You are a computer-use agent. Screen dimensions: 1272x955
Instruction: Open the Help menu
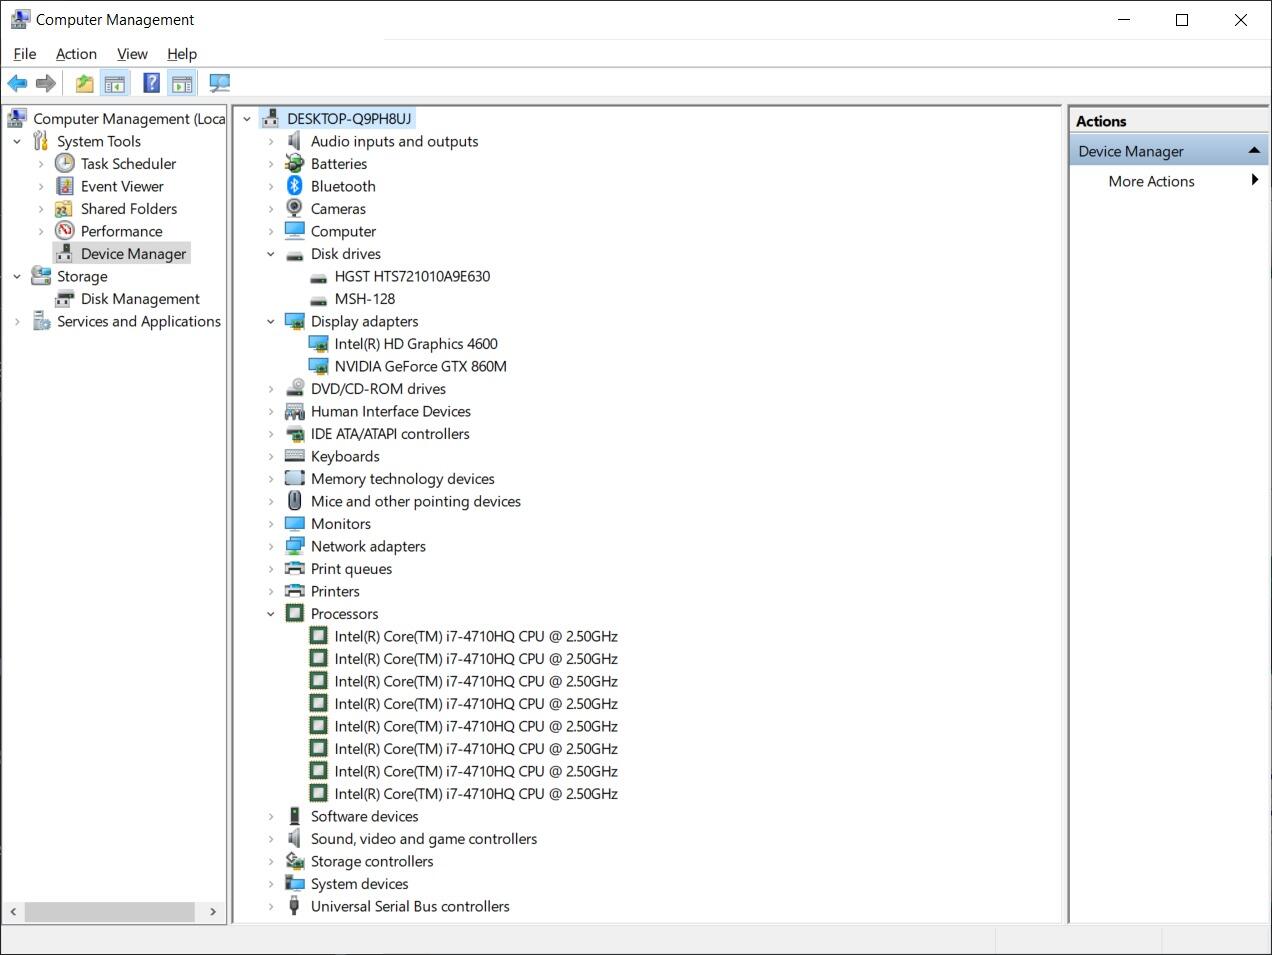click(182, 54)
